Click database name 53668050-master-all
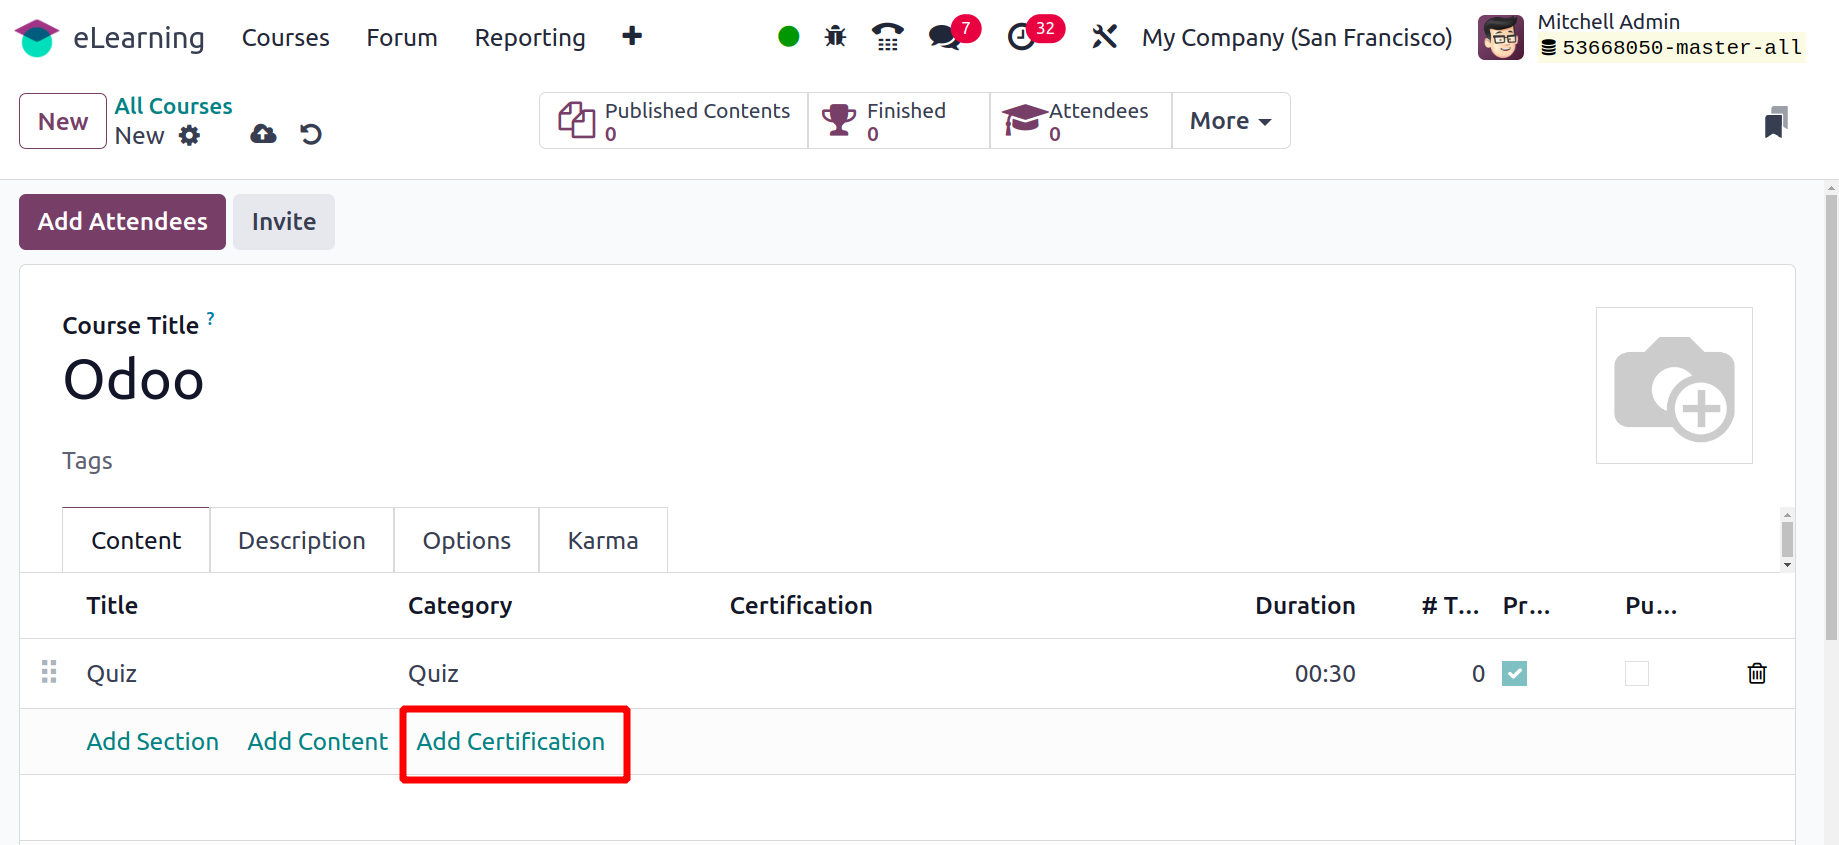 [1672, 48]
